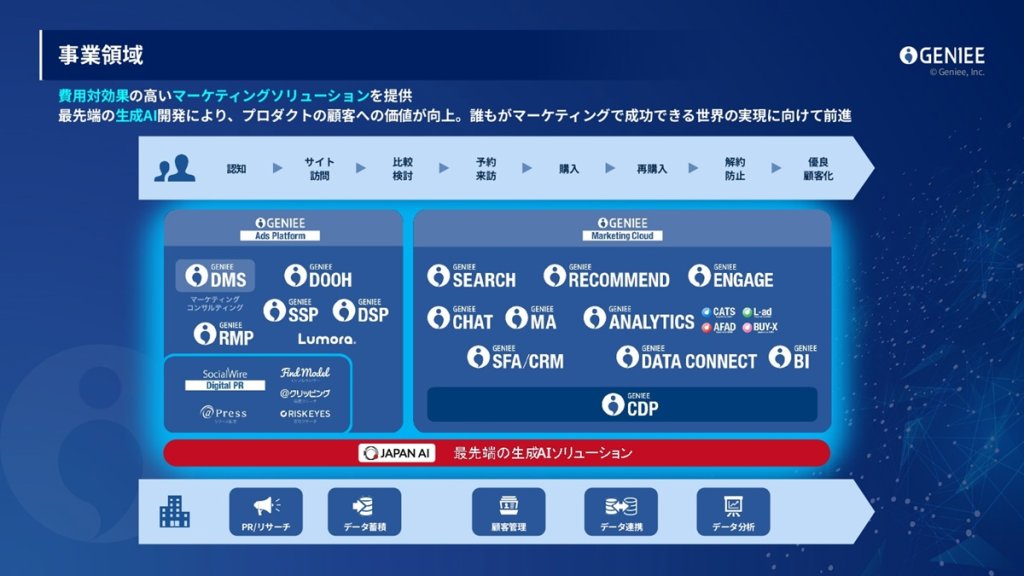Open GENIEE SEARCH via its icon
The image size is (1024, 576).
click(441, 276)
